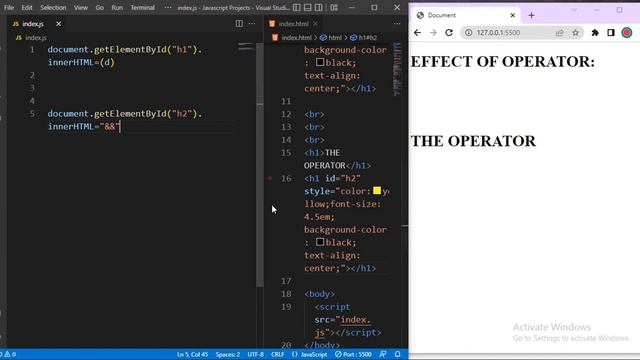Go back in the browser
The height and width of the screenshot is (360, 640).
click(x=417, y=33)
